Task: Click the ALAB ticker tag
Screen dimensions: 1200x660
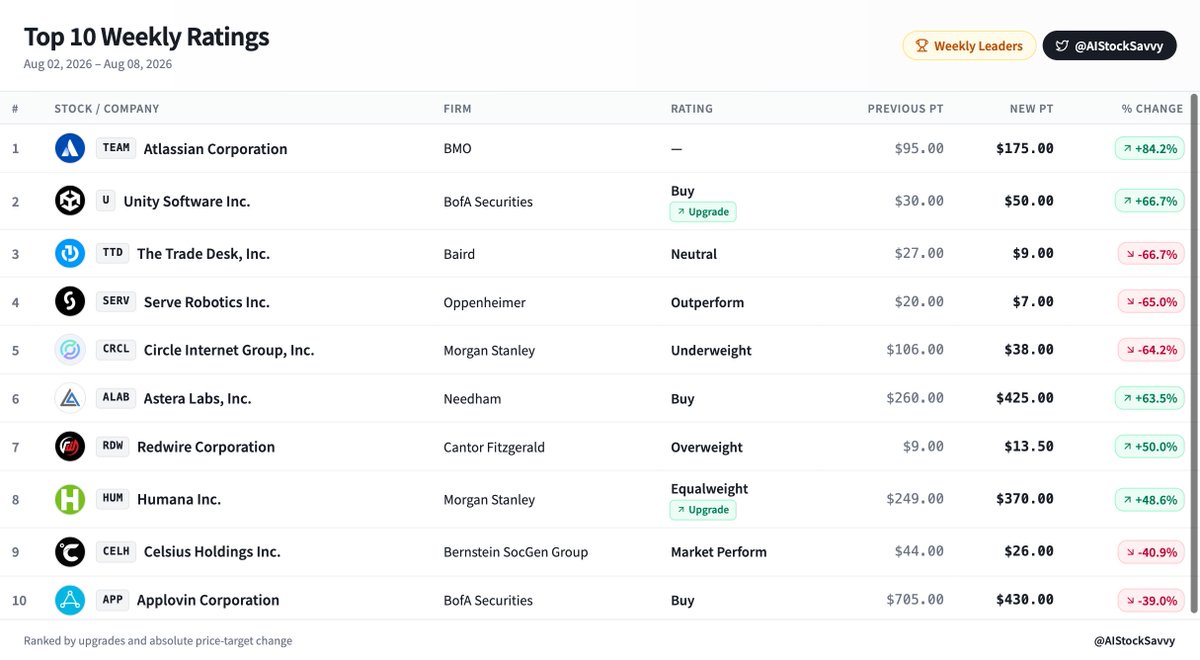Action: coord(116,398)
